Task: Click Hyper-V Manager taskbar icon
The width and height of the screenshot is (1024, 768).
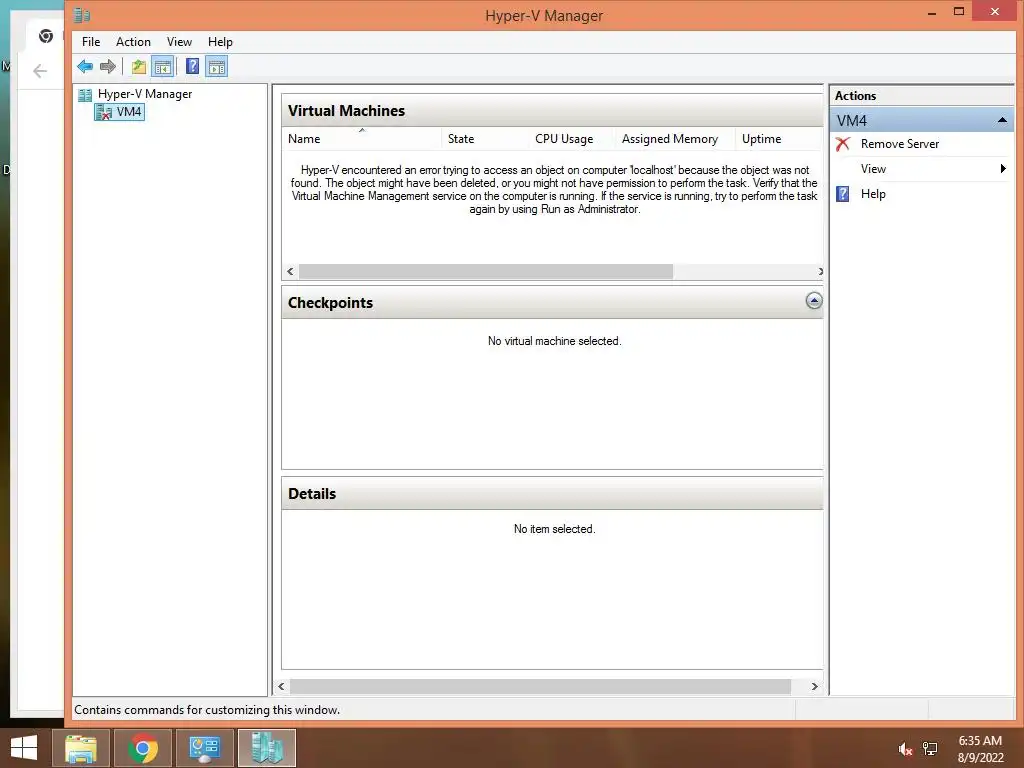Action: click(266, 748)
